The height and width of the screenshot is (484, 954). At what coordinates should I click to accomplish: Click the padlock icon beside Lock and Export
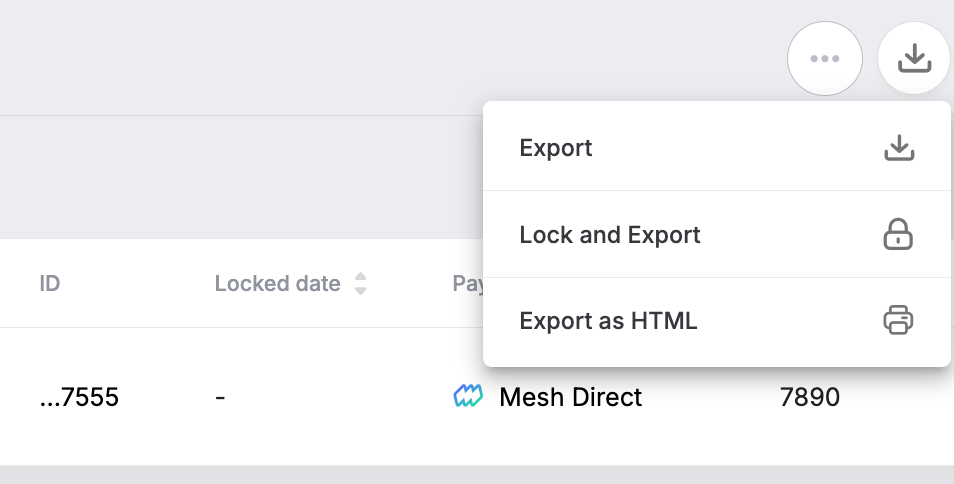pyautogui.click(x=899, y=235)
